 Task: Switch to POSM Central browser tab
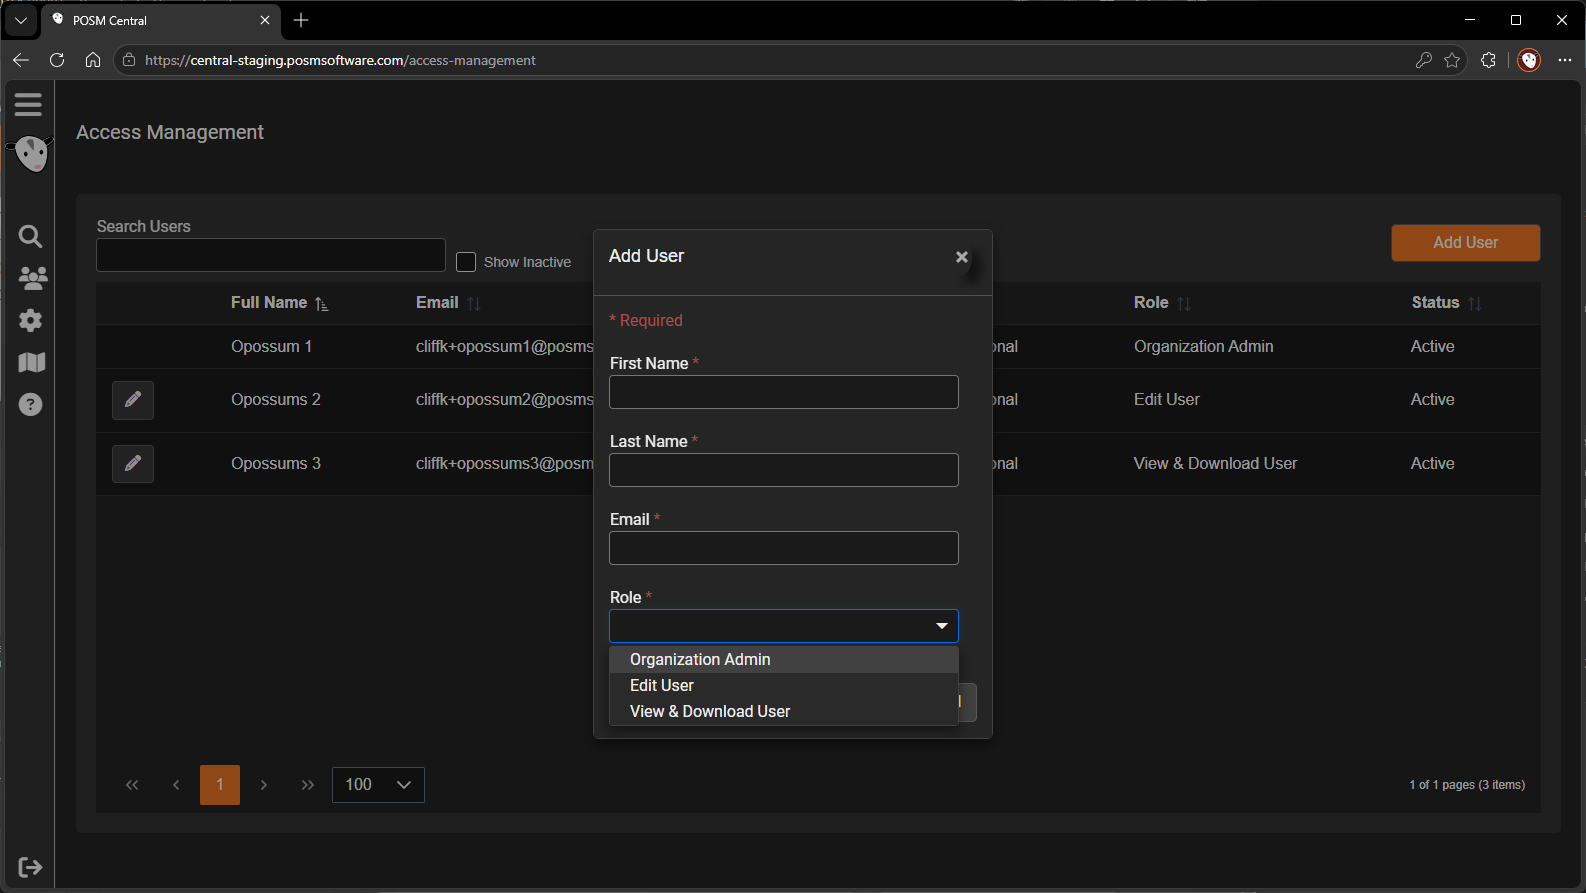160,20
